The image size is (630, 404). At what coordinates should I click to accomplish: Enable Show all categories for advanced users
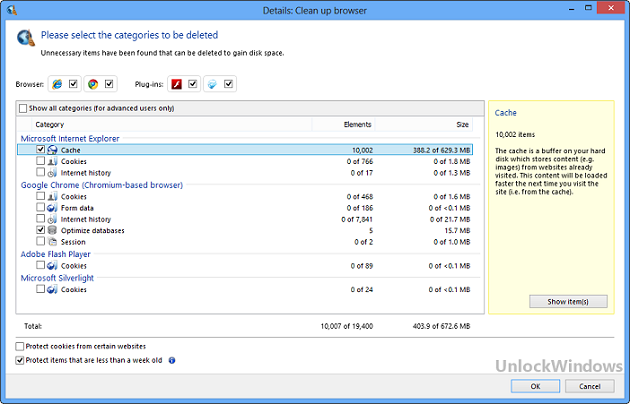tap(23, 108)
